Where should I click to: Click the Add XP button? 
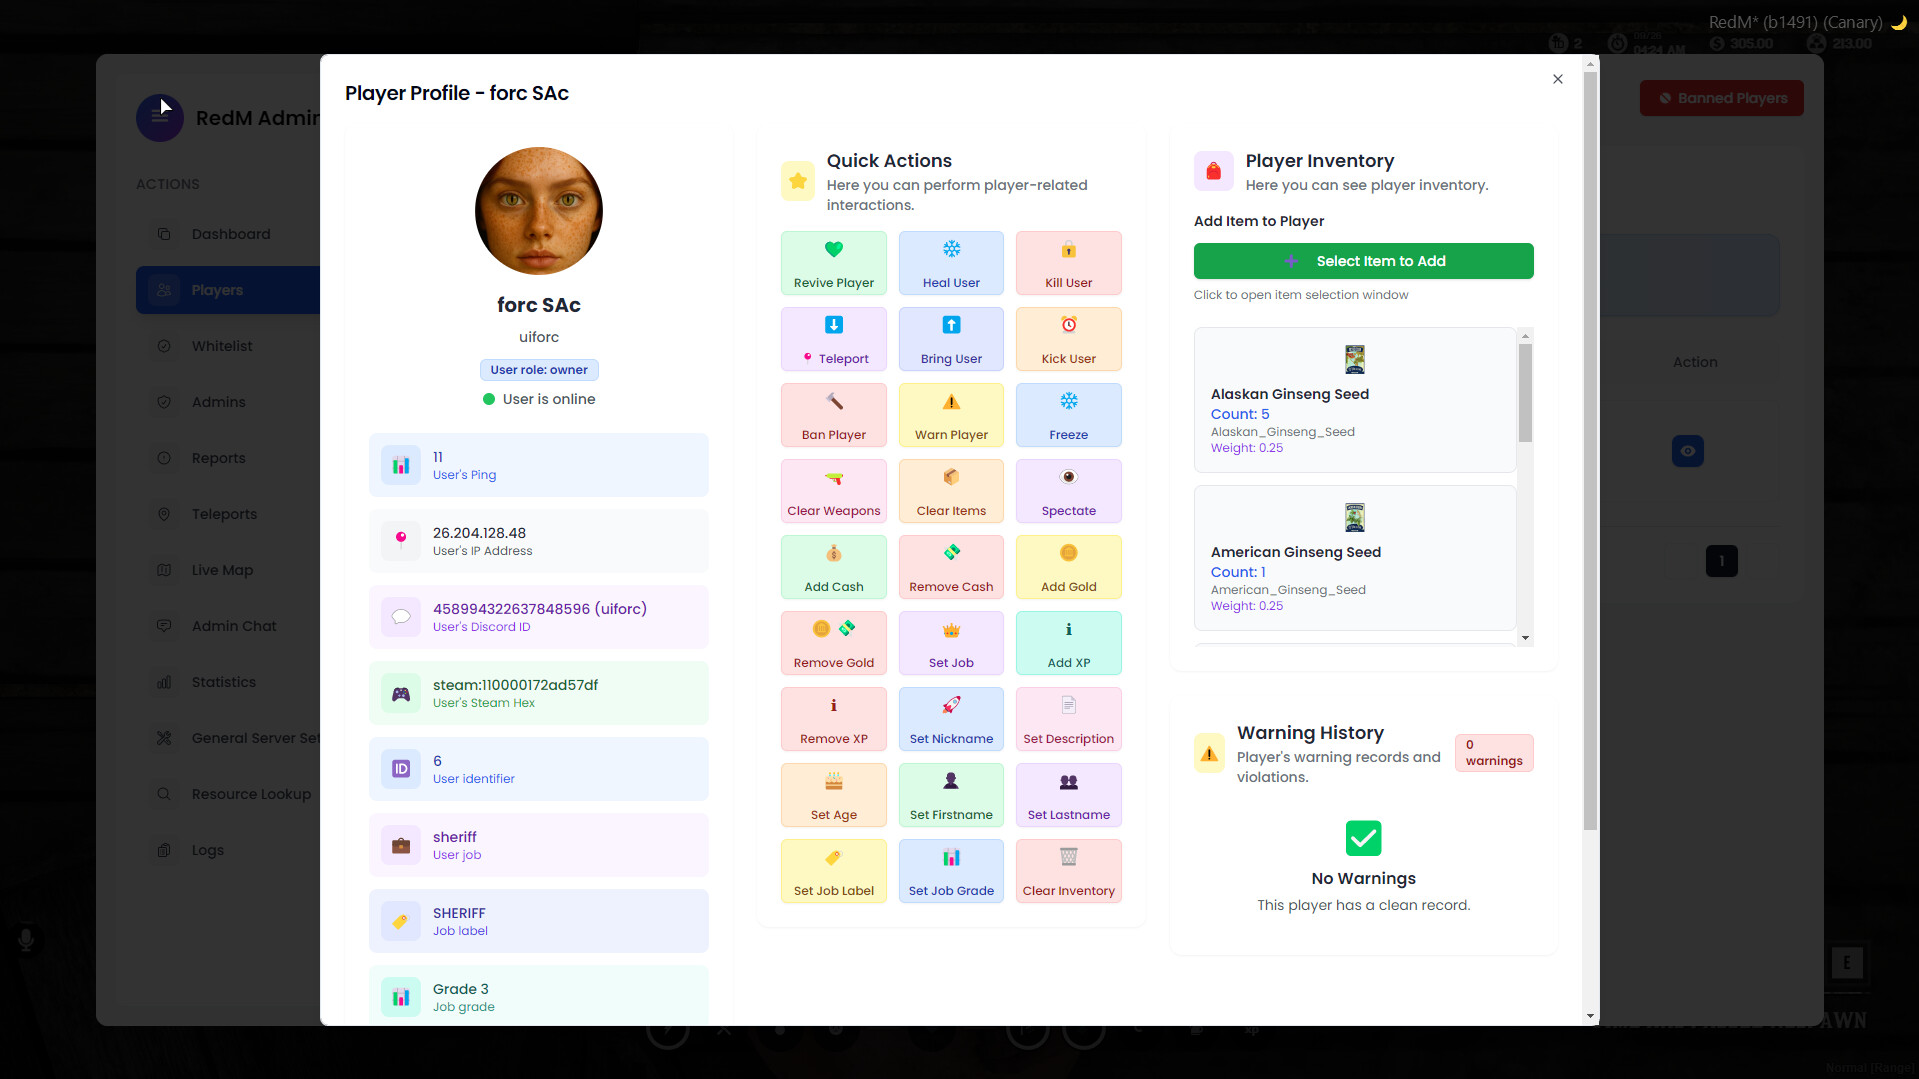(1069, 643)
